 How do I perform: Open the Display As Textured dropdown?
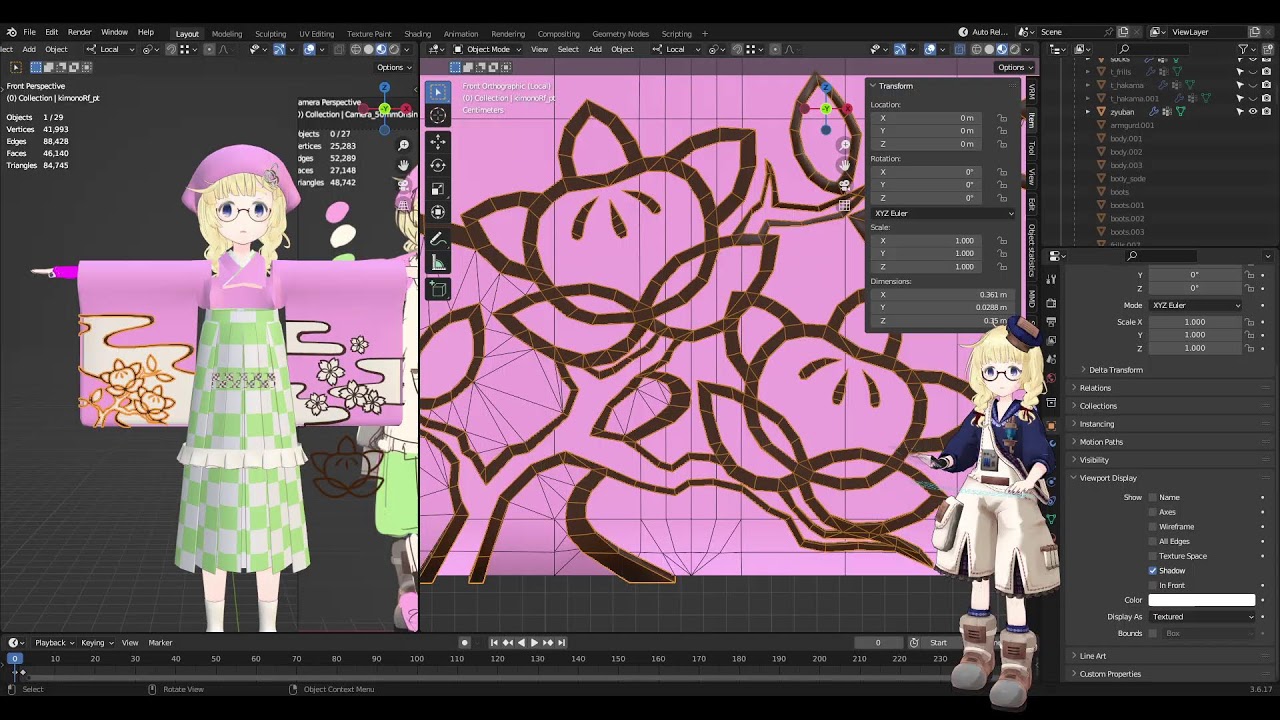tap(1202, 617)
